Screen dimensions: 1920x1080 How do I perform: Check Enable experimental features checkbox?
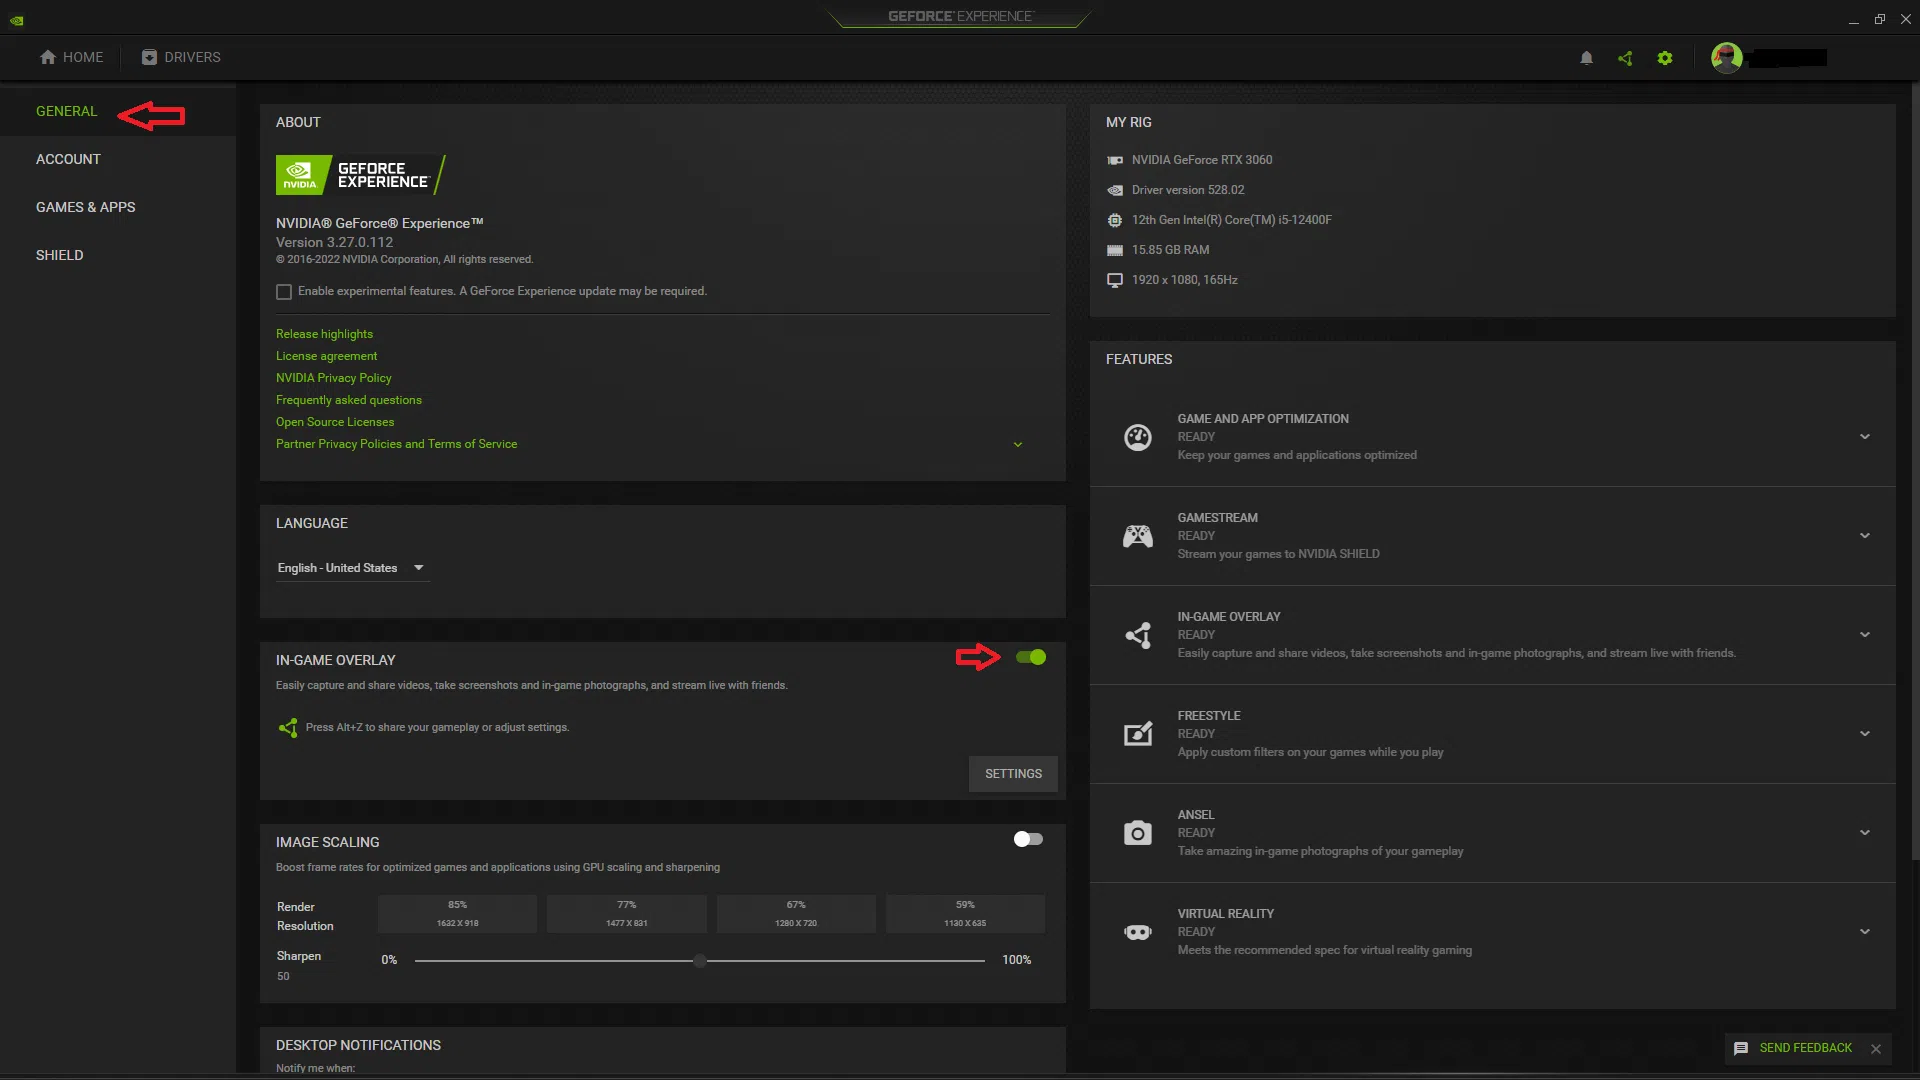284,292
